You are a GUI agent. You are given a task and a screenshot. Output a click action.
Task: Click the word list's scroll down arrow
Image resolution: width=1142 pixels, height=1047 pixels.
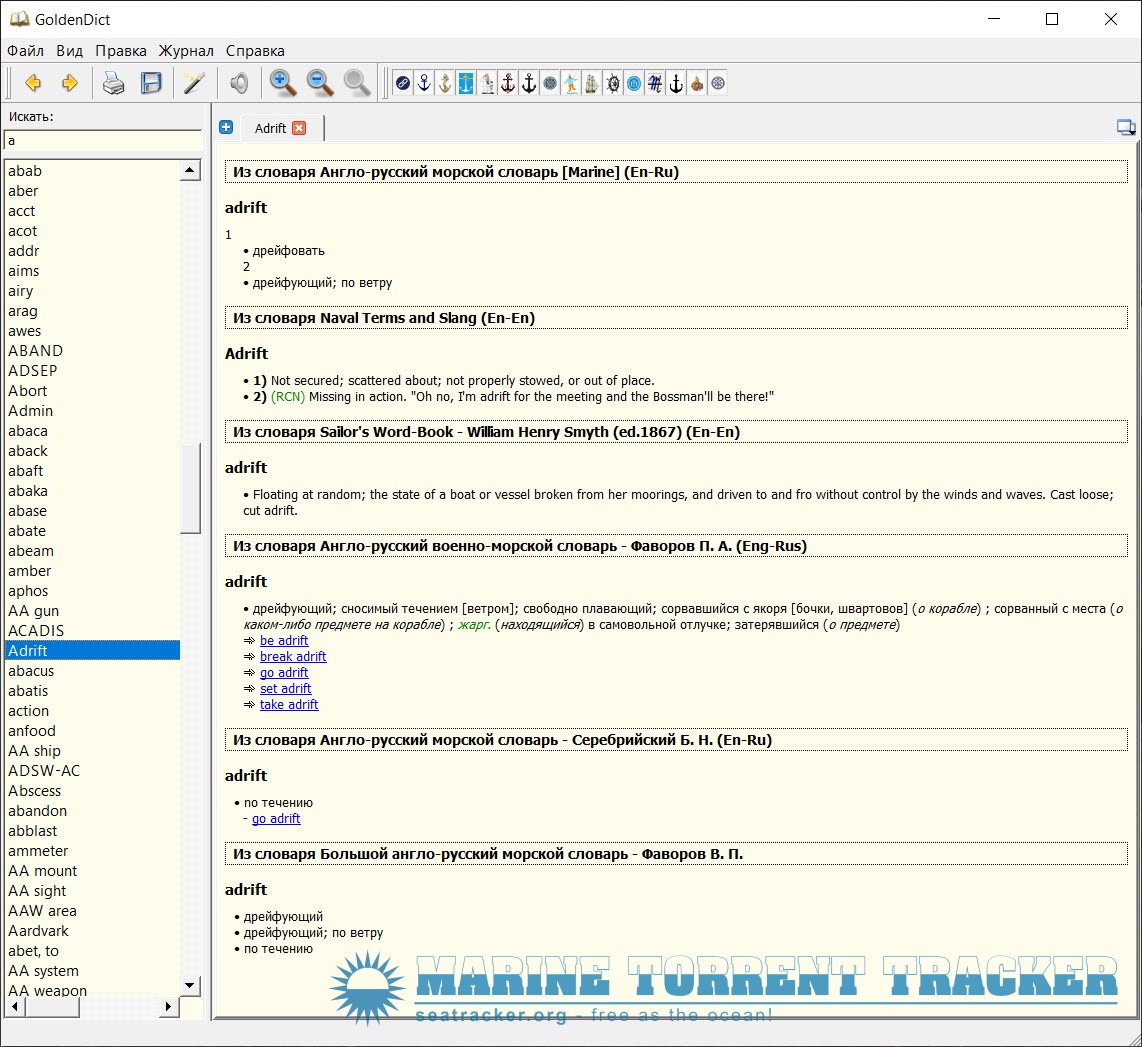(190, 985)
